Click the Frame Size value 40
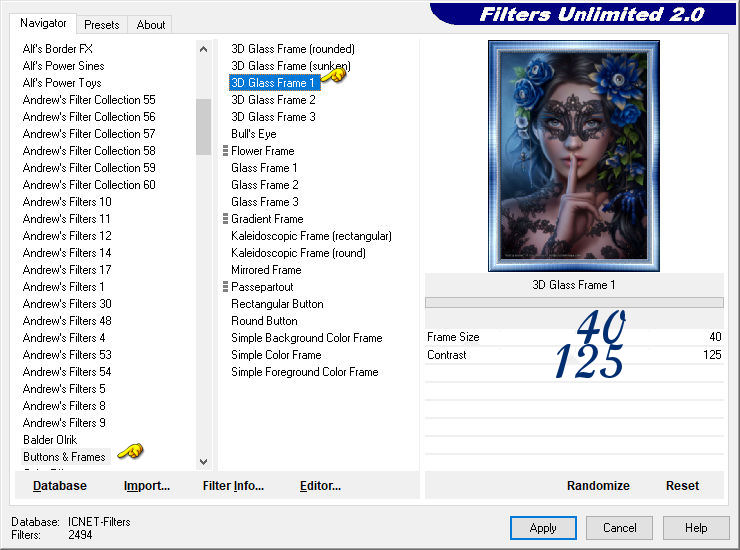The height and width of the screenshot is (550, 740). coord(715,337)
